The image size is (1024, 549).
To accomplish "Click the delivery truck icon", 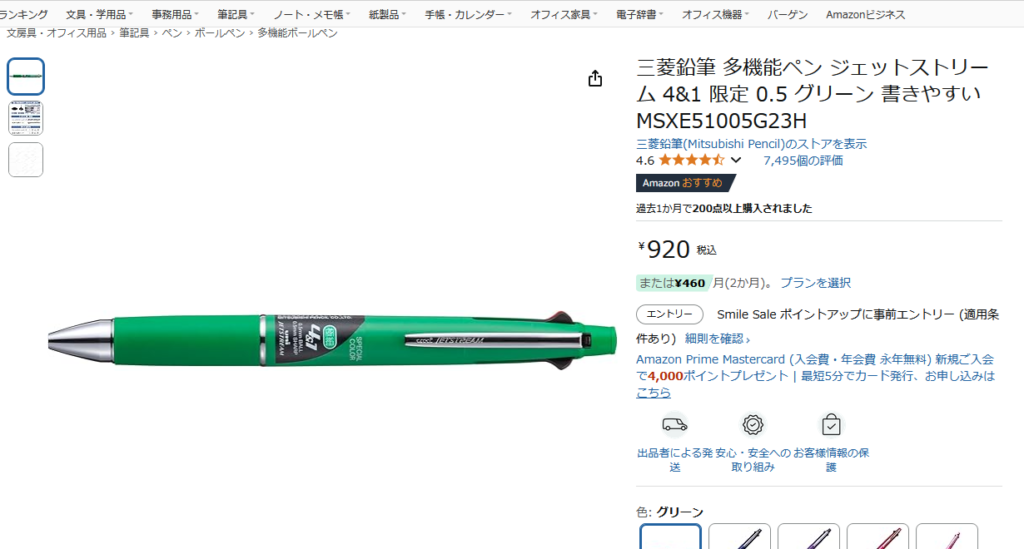I will click(x=675, y=425).
